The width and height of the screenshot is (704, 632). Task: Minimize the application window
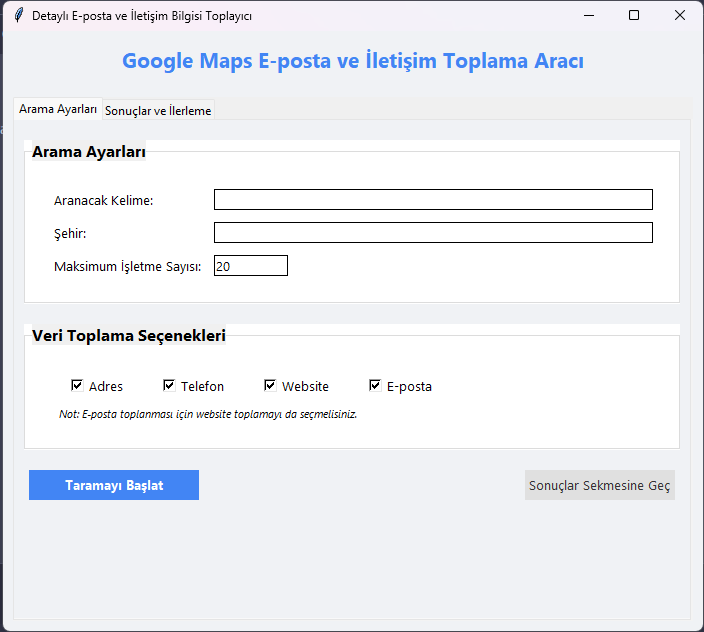(x=589, y=15)
